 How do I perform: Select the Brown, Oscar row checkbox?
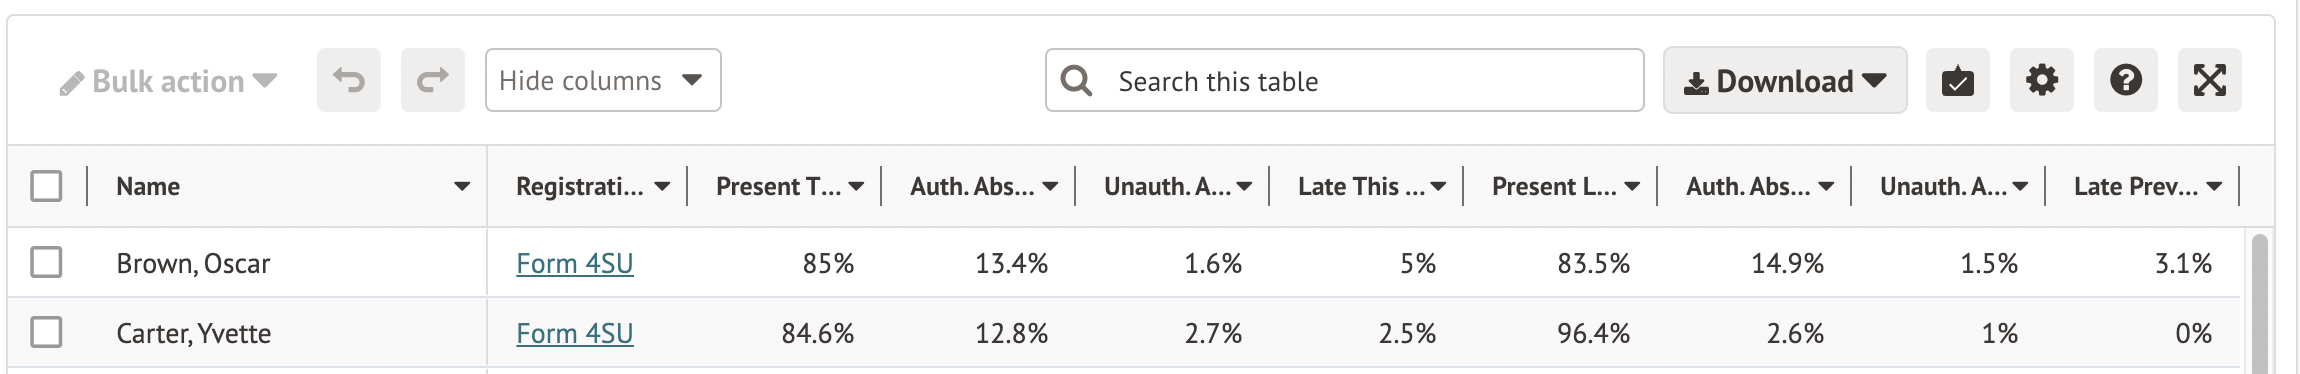pos(46,262)
